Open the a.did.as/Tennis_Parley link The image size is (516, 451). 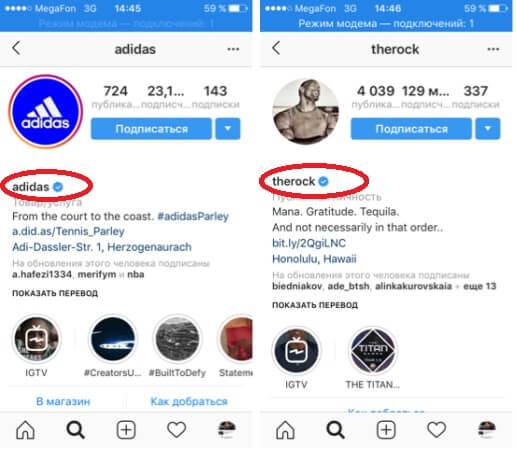coord(68,231)
